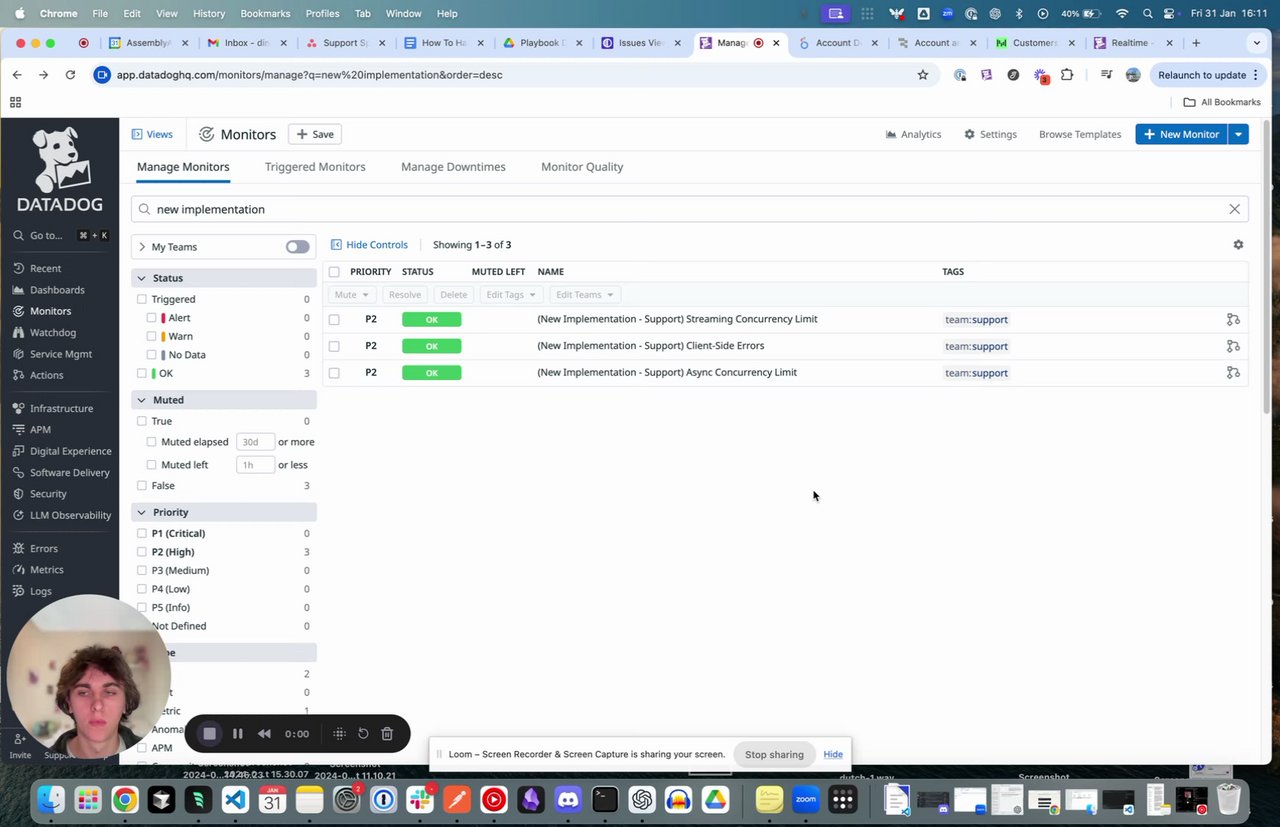1280x827 pixels.
Task: Check the Alert status filter
Action: [x=152, y=318]
